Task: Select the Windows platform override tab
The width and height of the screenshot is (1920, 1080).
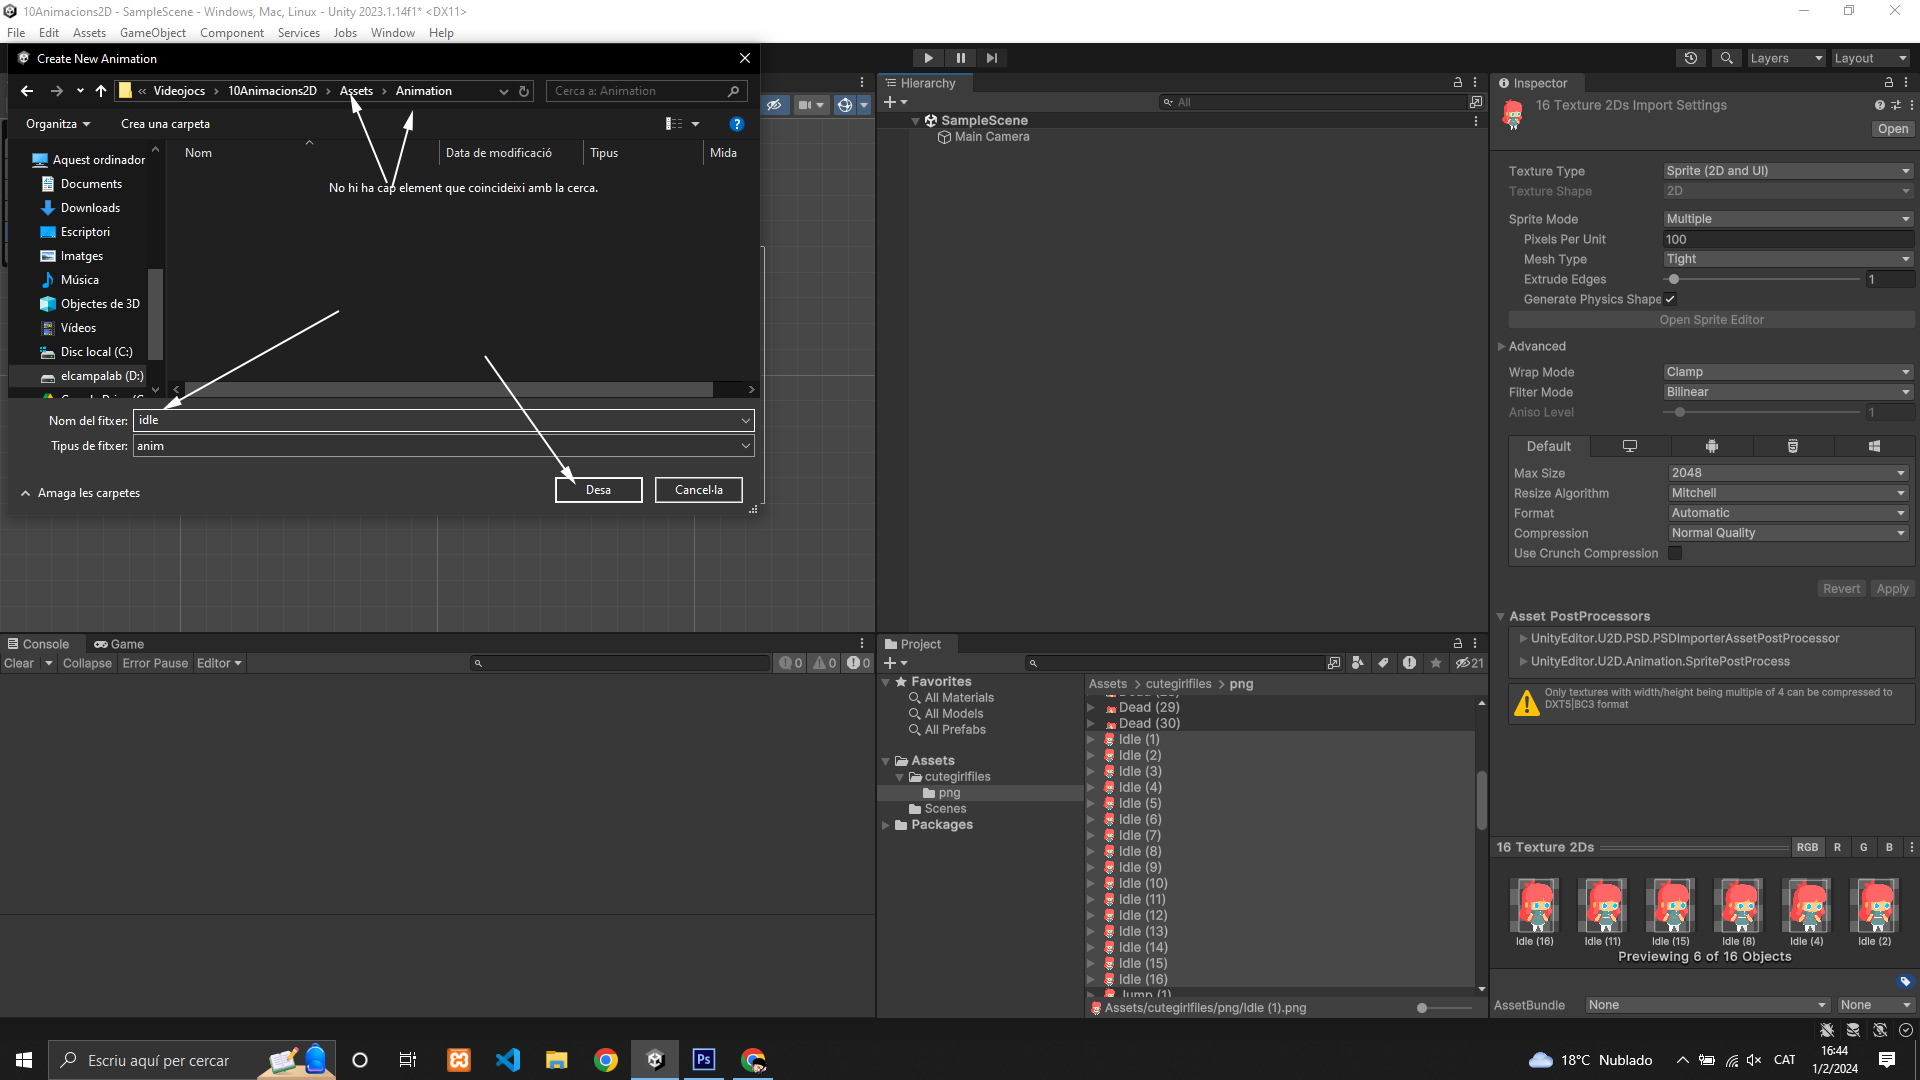Action: [x=1873, y=446]
